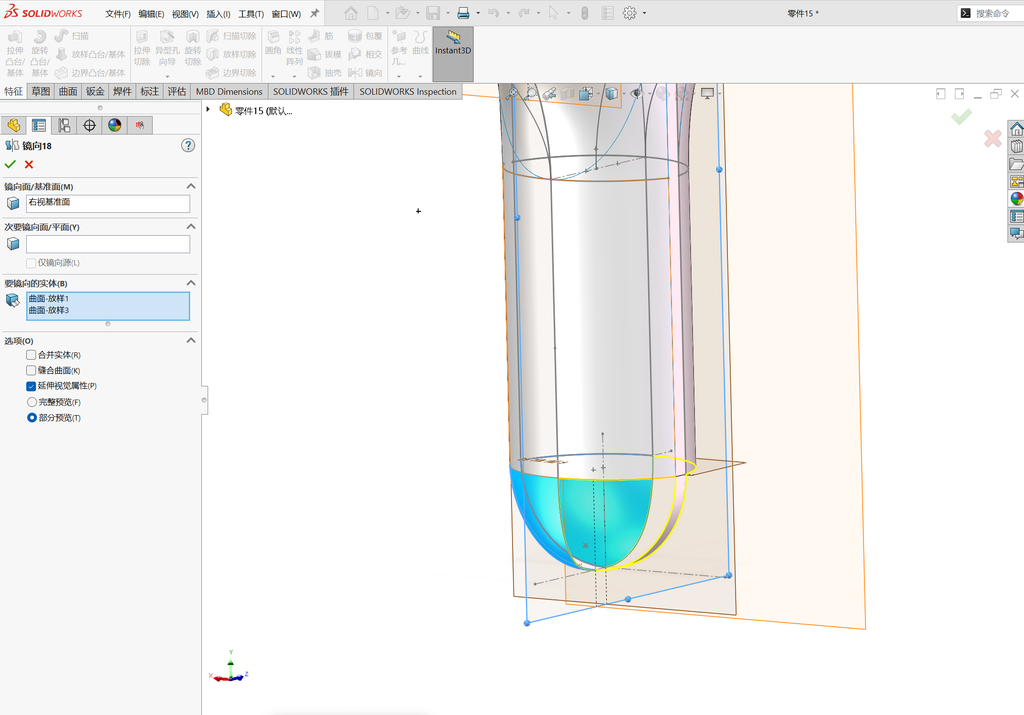Open the options gear icon
The width and height of the screenshot is (1024, 715).
(x=630, y=13)
